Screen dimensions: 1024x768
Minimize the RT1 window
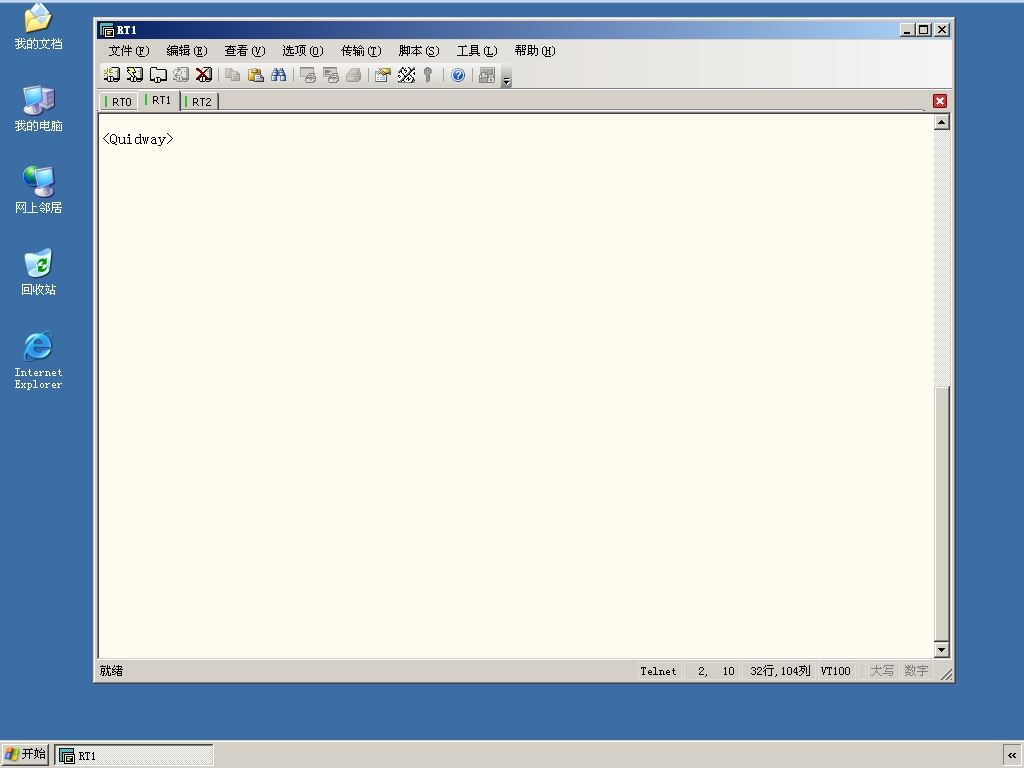coord(906,29)
